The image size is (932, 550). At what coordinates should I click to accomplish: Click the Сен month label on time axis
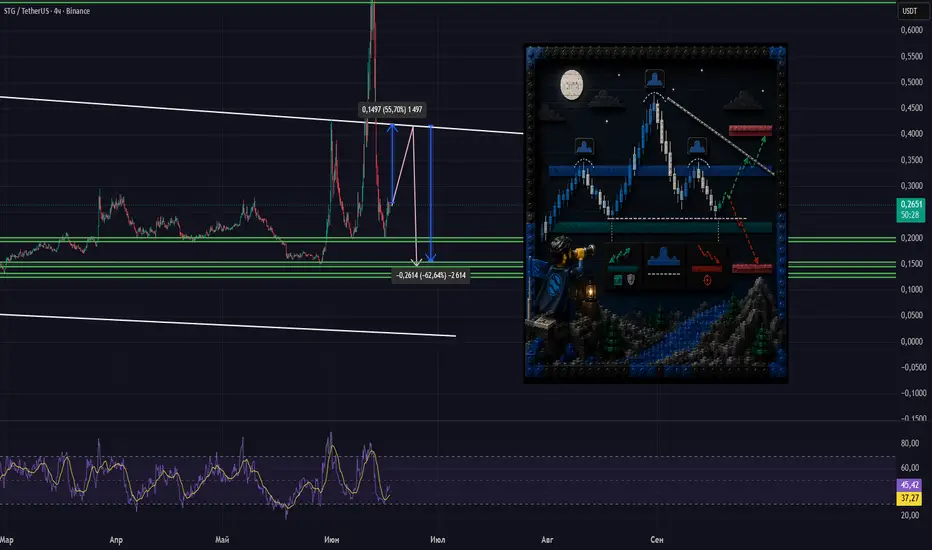tap(657, 540)
